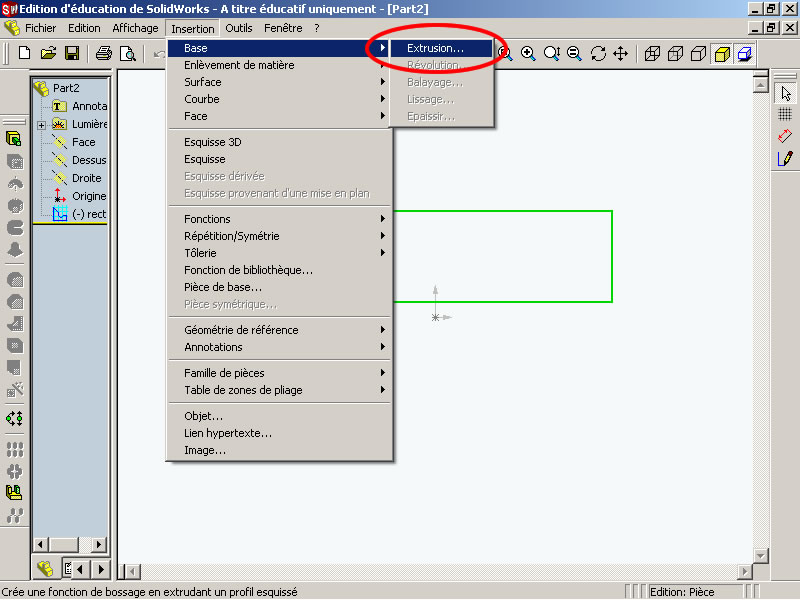Image resolution: width=800 pixels, height=600 pixels.
Task: Expand the Surface submenu
Action: tap(279, 82)
